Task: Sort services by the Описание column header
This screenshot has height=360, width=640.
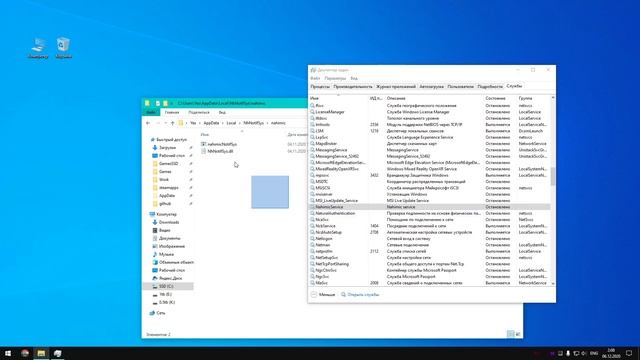Action: point(433,98)
